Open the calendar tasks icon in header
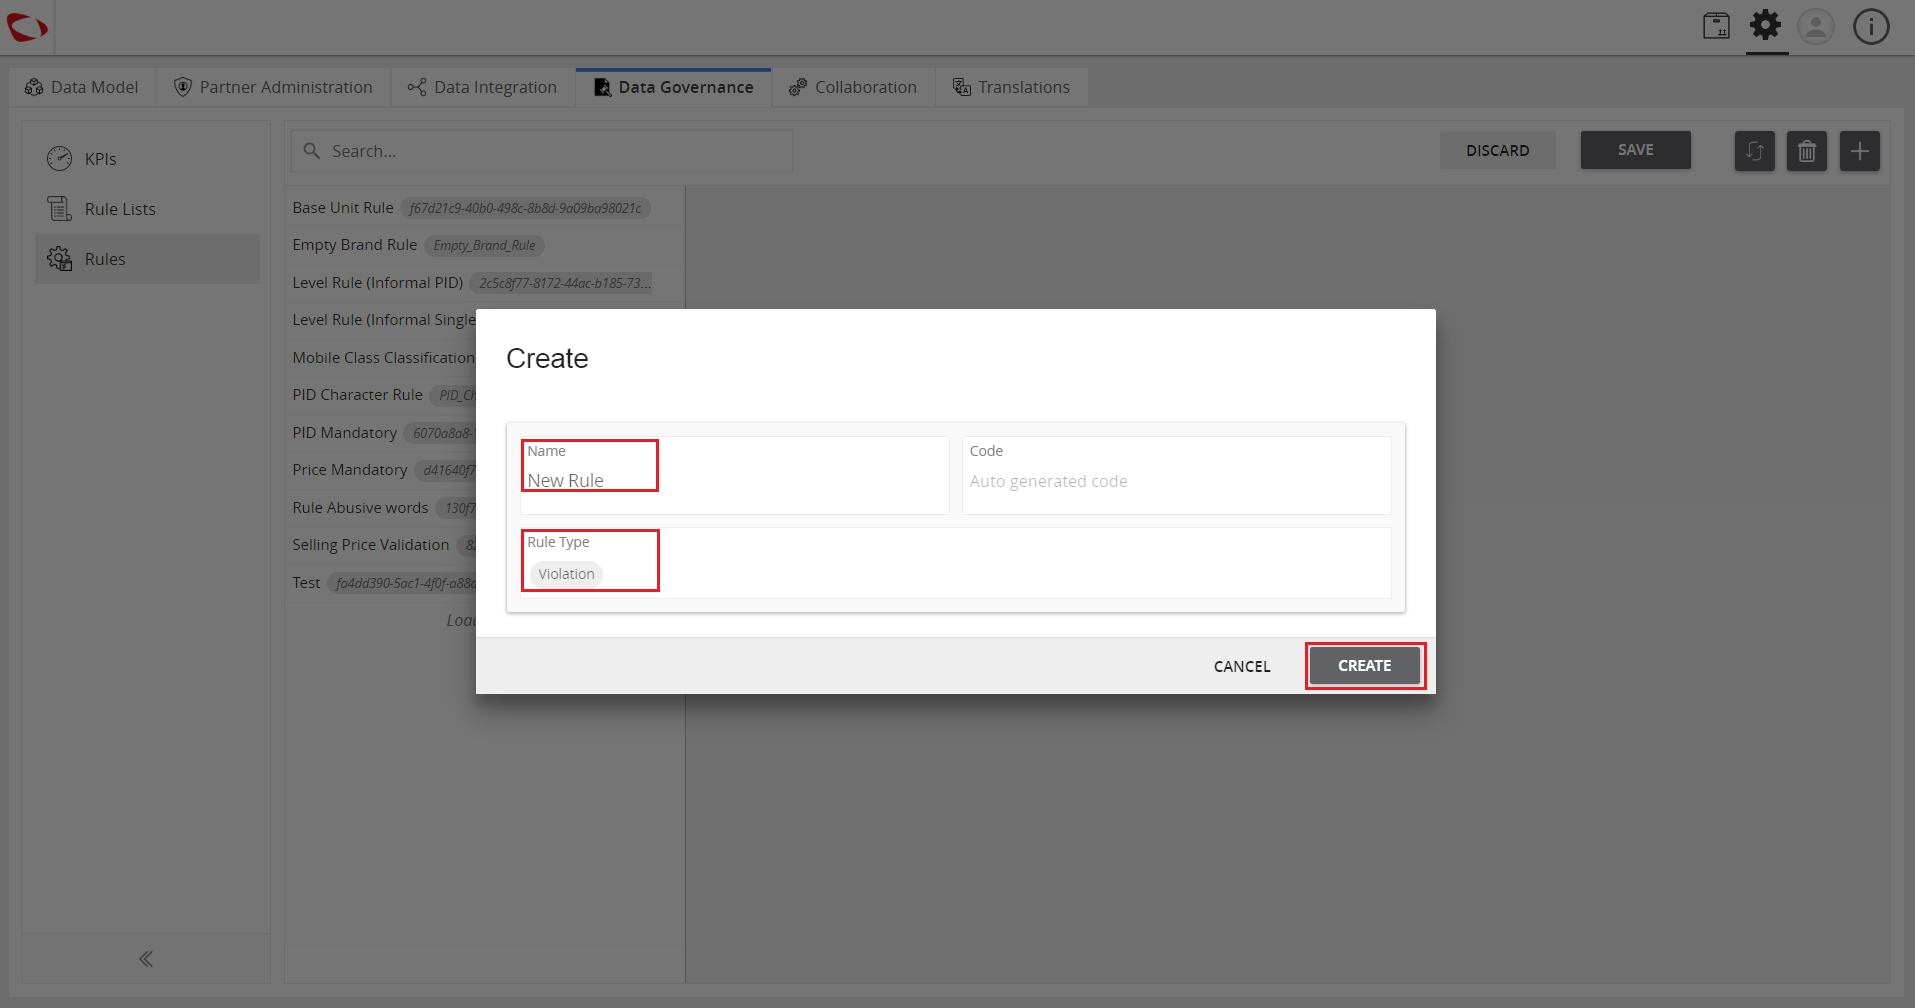This screenshot has width=1915, height=1008. (1716, 26)
